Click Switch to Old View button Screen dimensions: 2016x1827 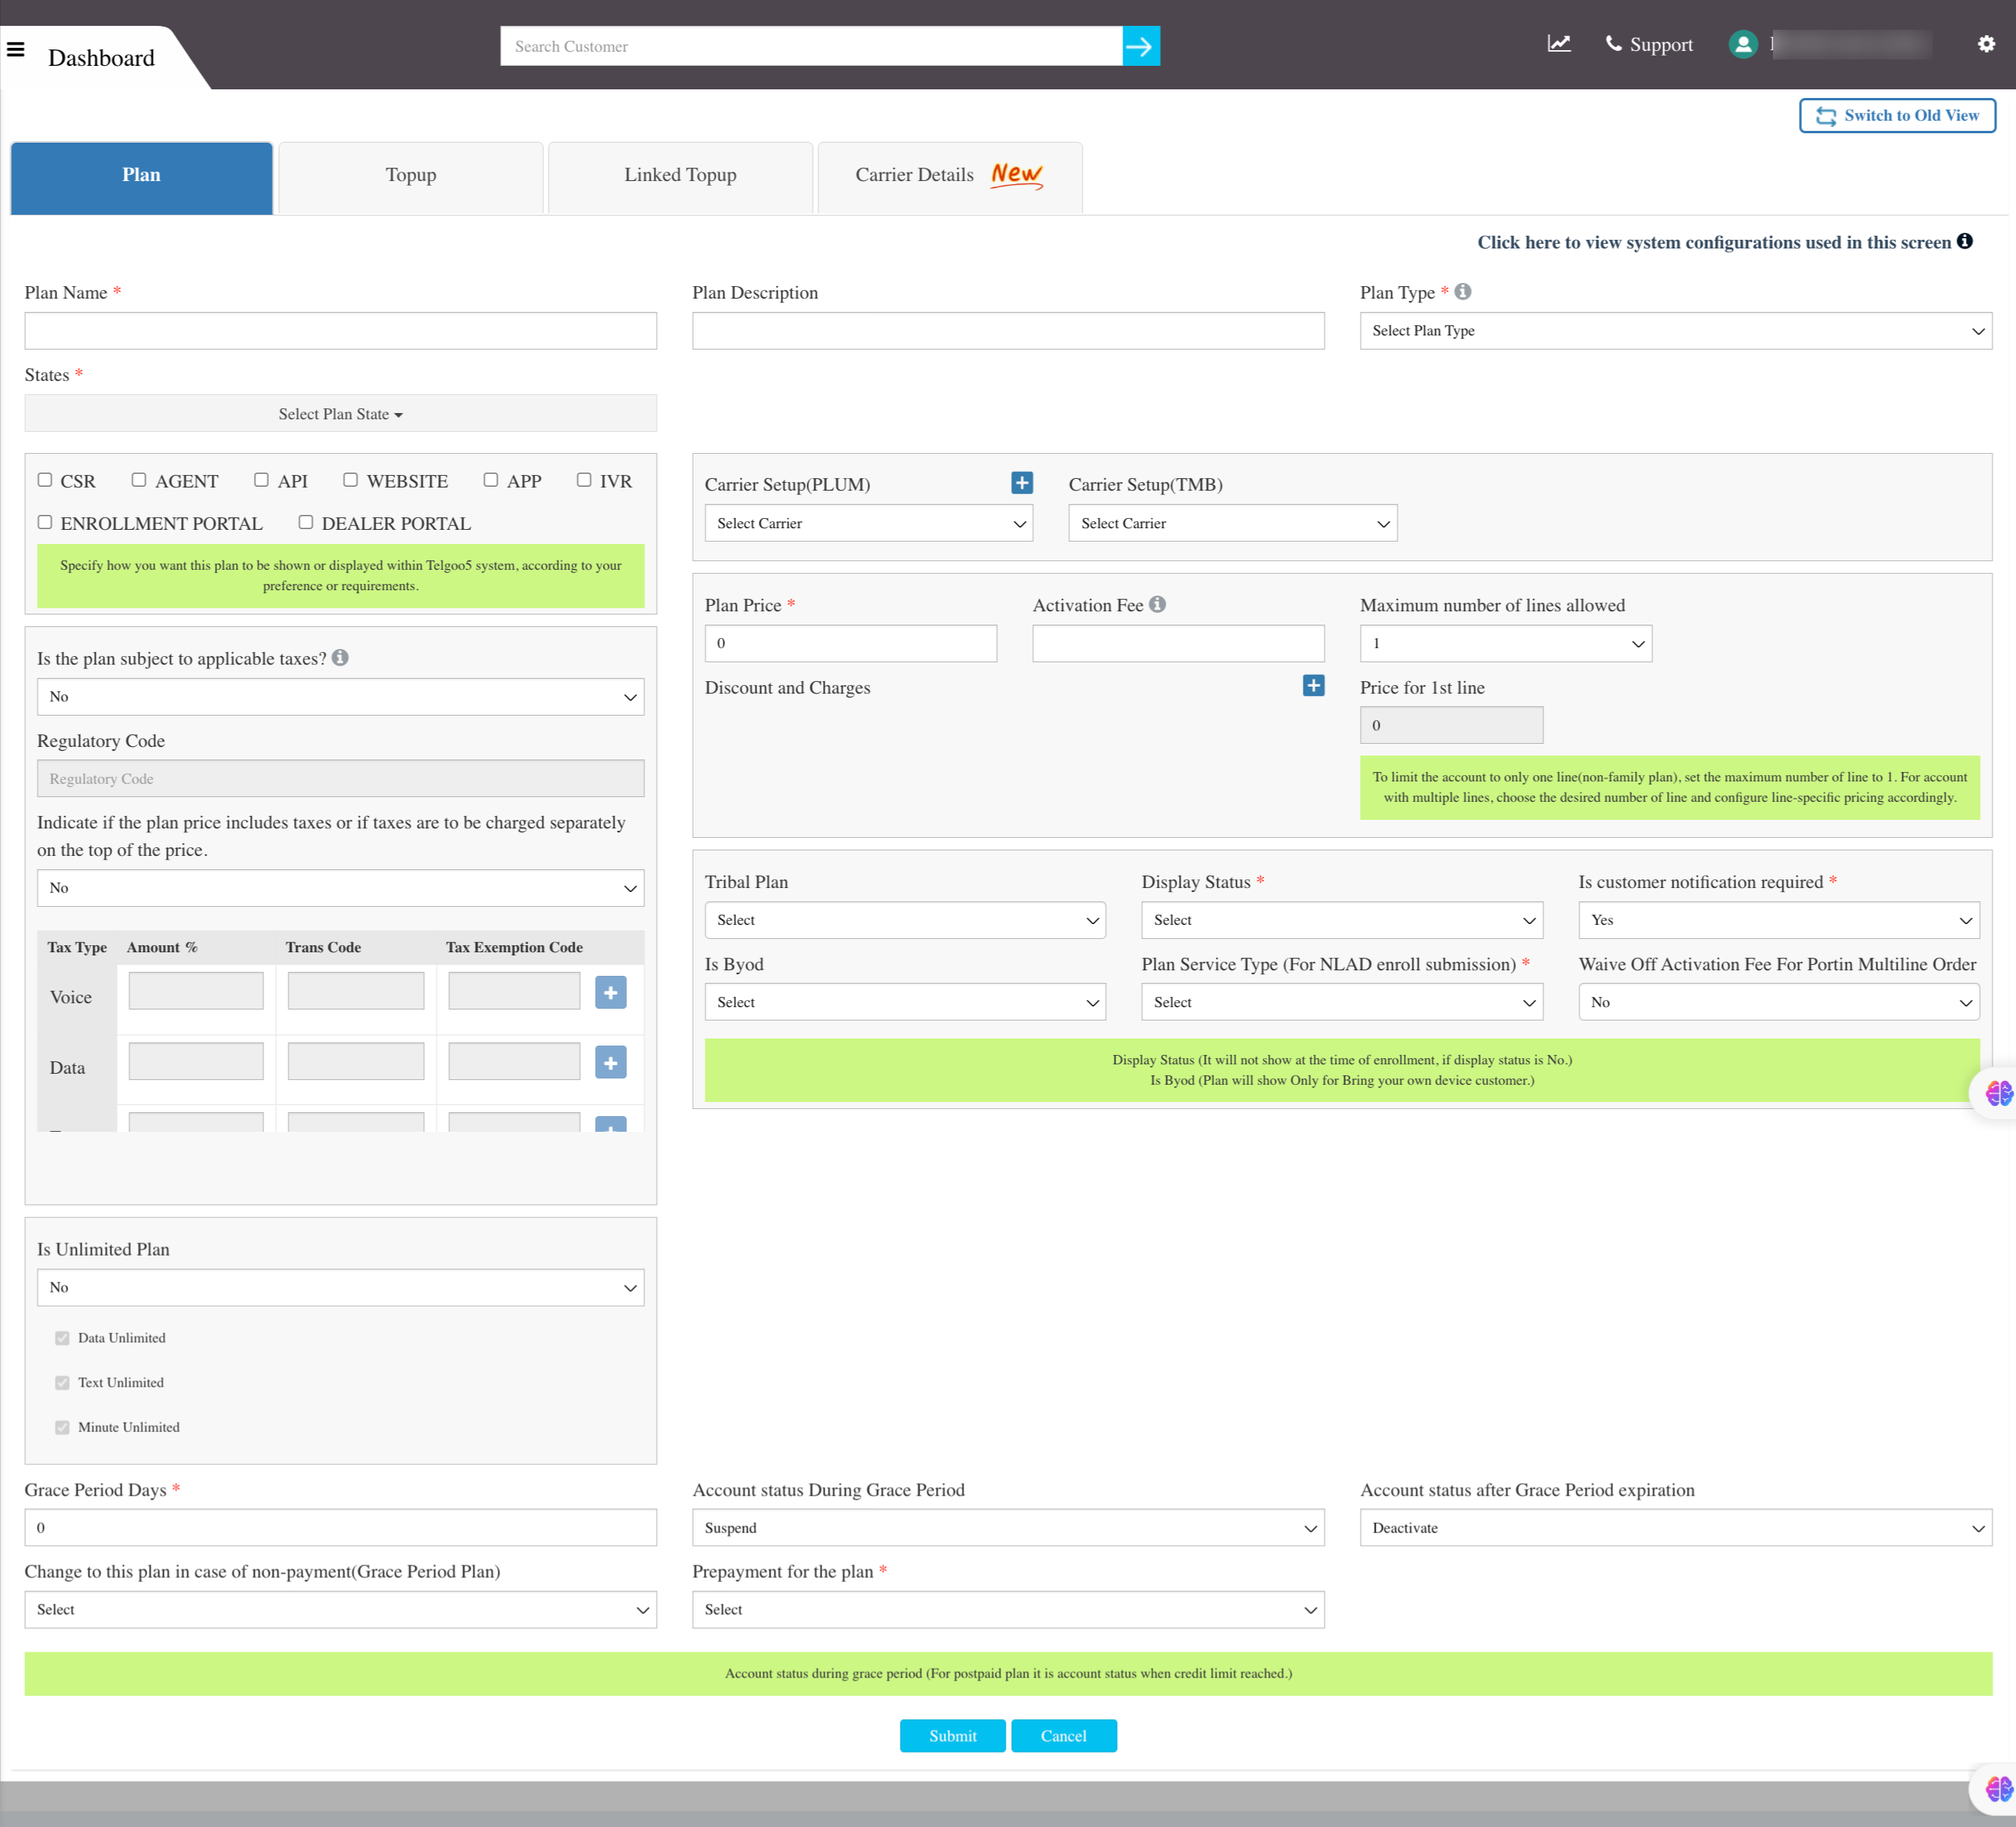1897,116
